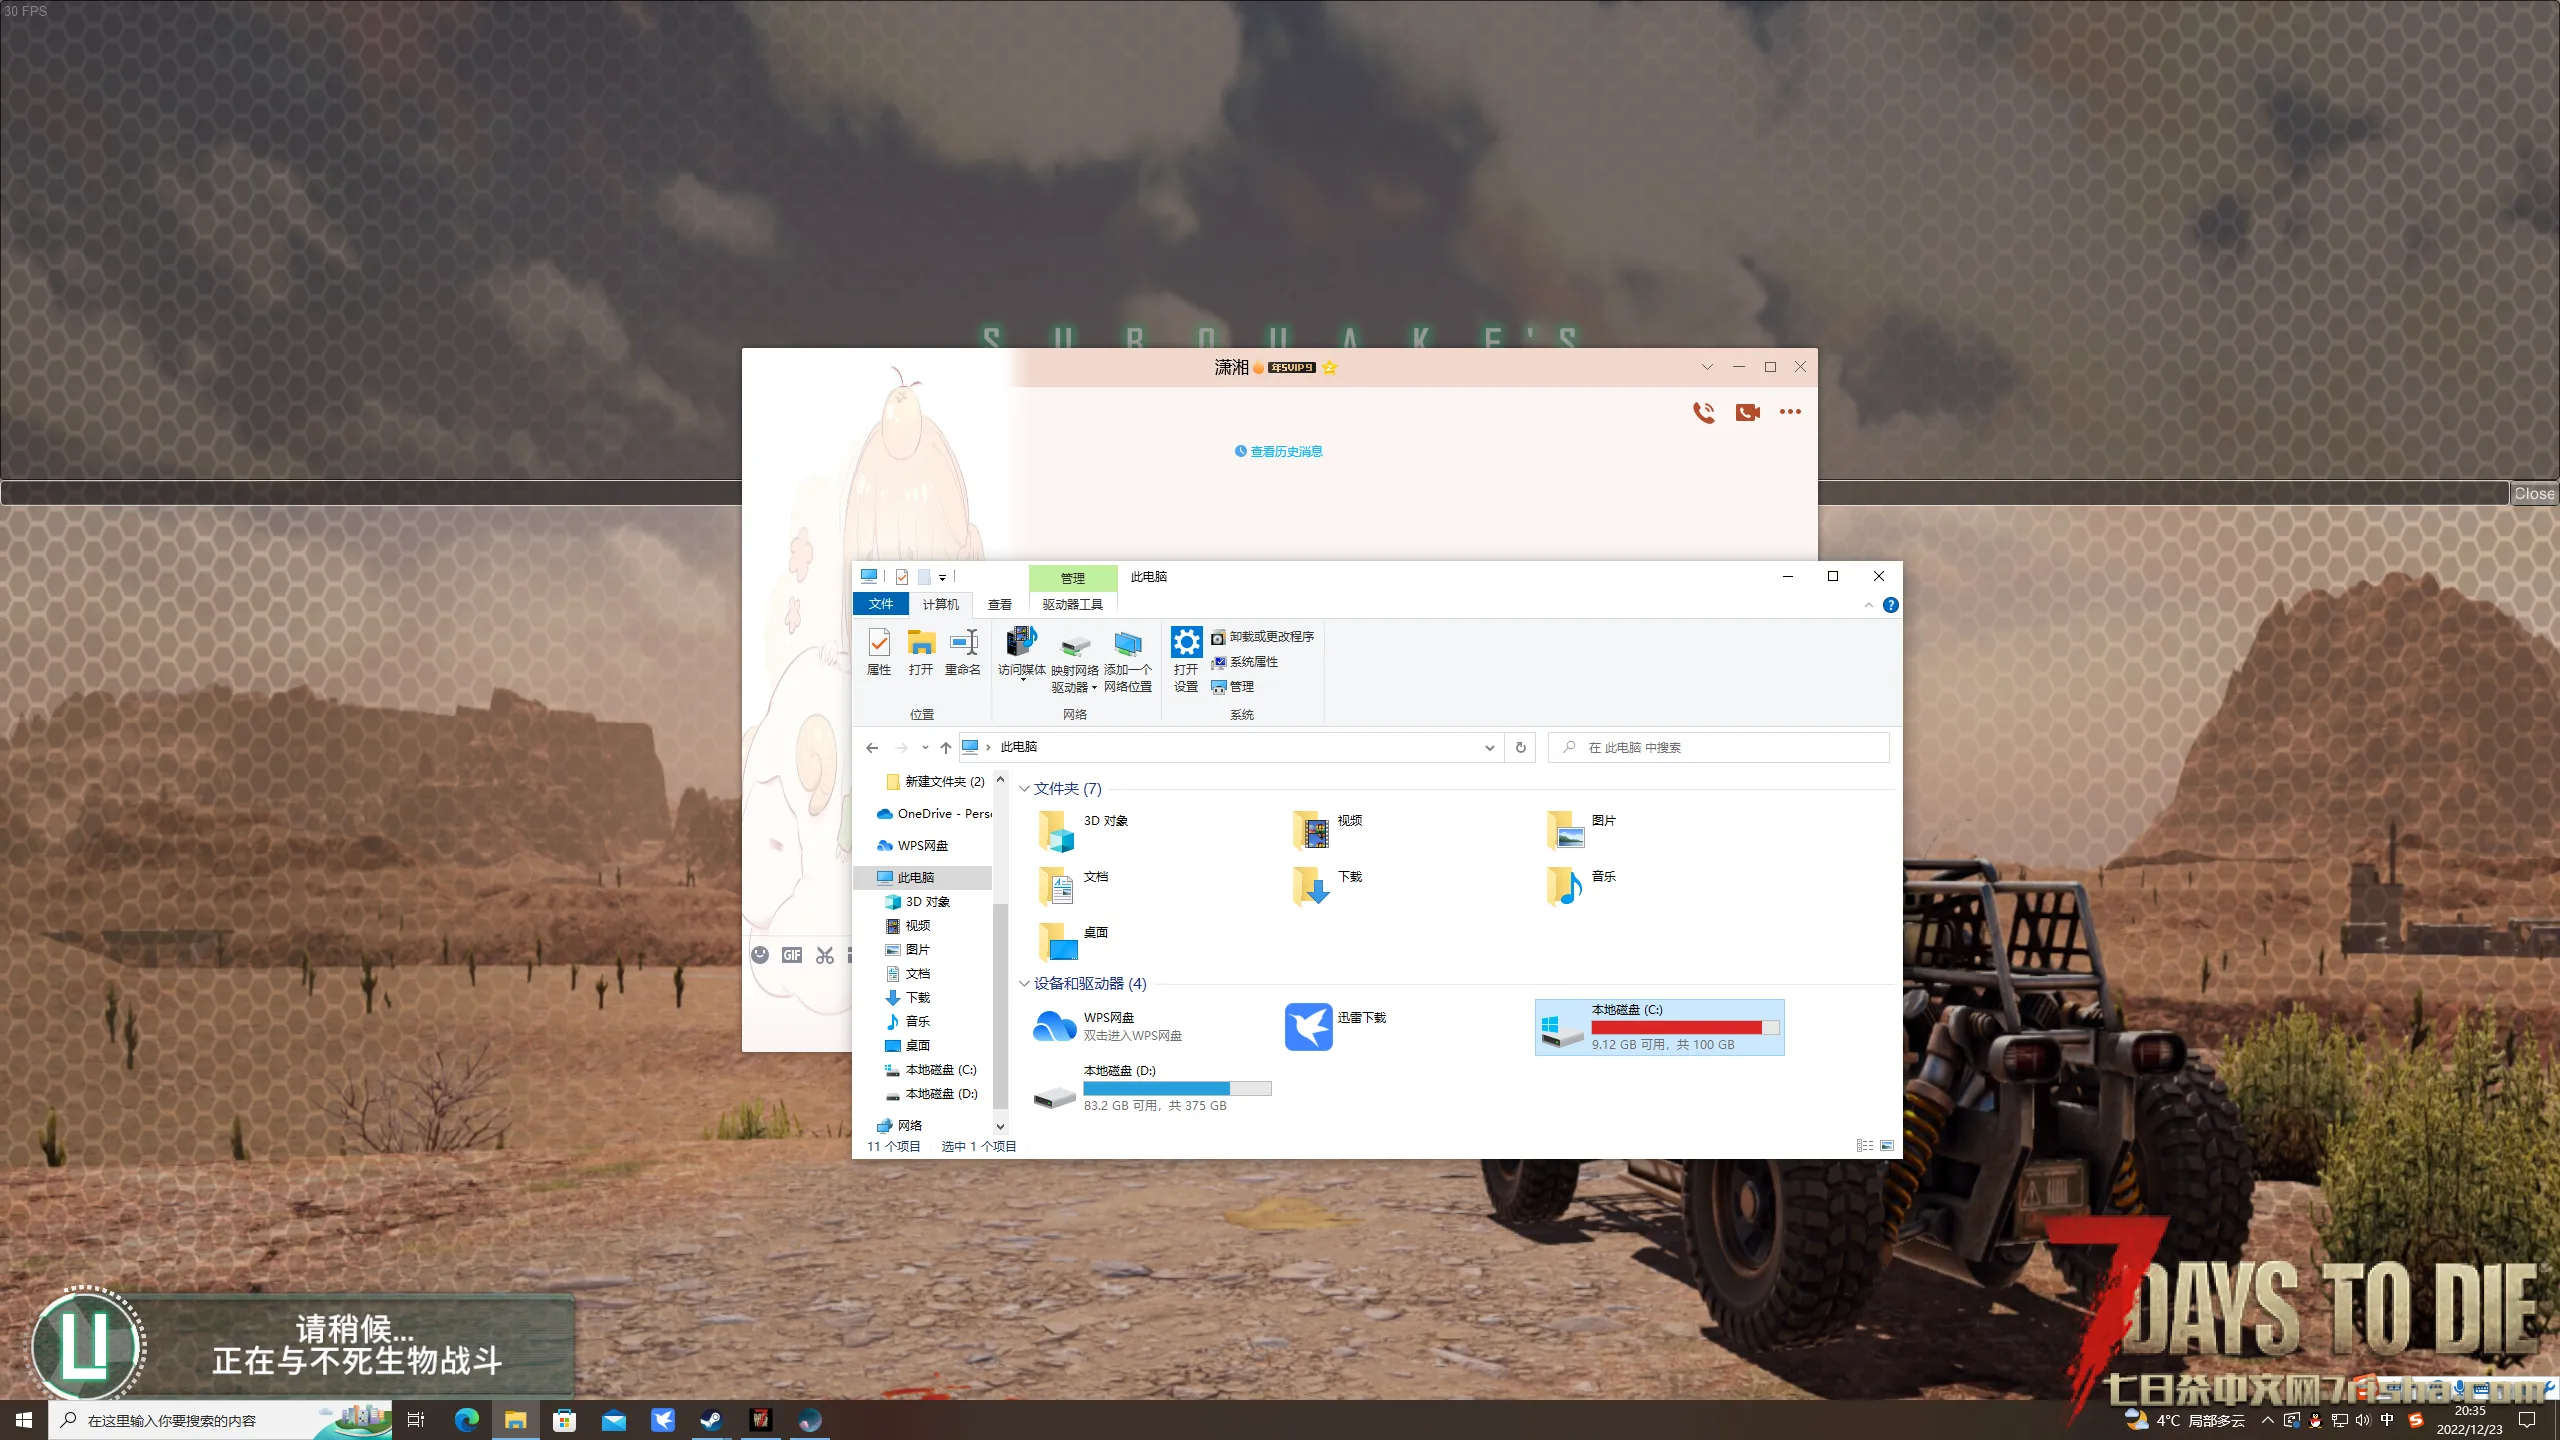This screenshot has height=1440, width=2560.
Task: Click quick access properties checkmark icon
Action: (x=902, y=577)
